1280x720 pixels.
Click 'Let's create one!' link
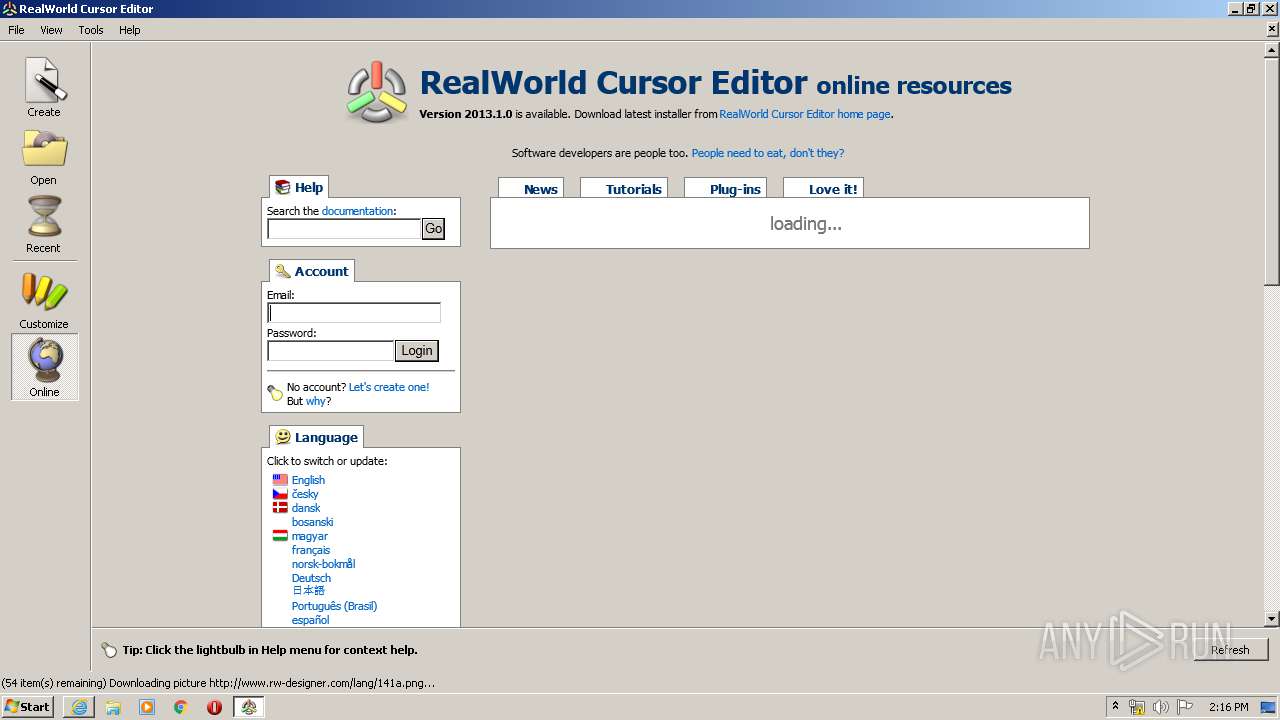point(389,387)
